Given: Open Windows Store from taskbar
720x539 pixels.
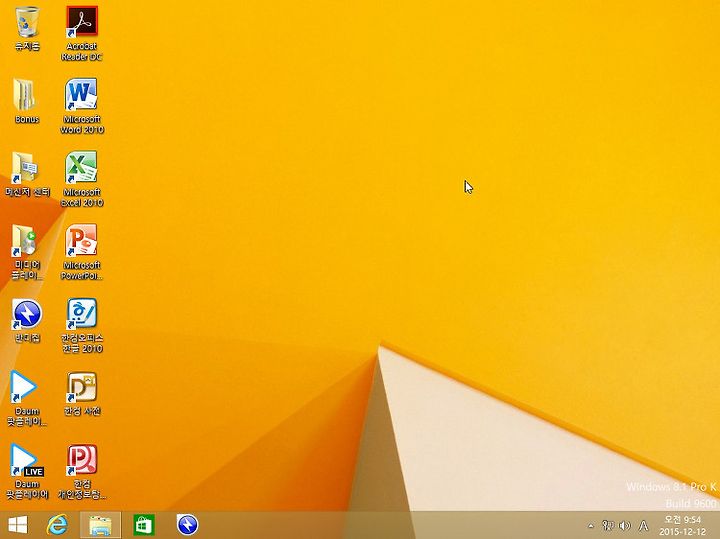Looking at the screenshot, I should [144, 524].
